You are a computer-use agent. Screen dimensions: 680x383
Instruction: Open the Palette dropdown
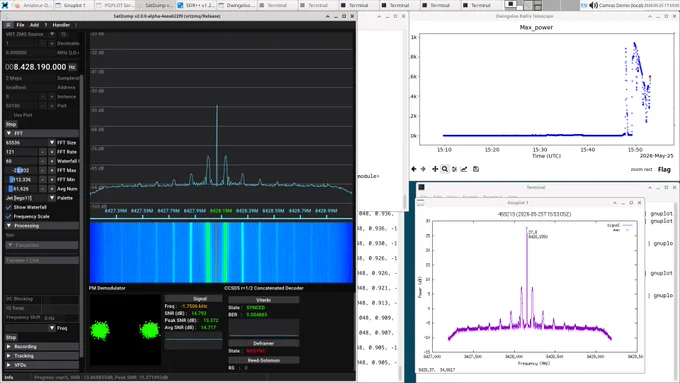52,198
